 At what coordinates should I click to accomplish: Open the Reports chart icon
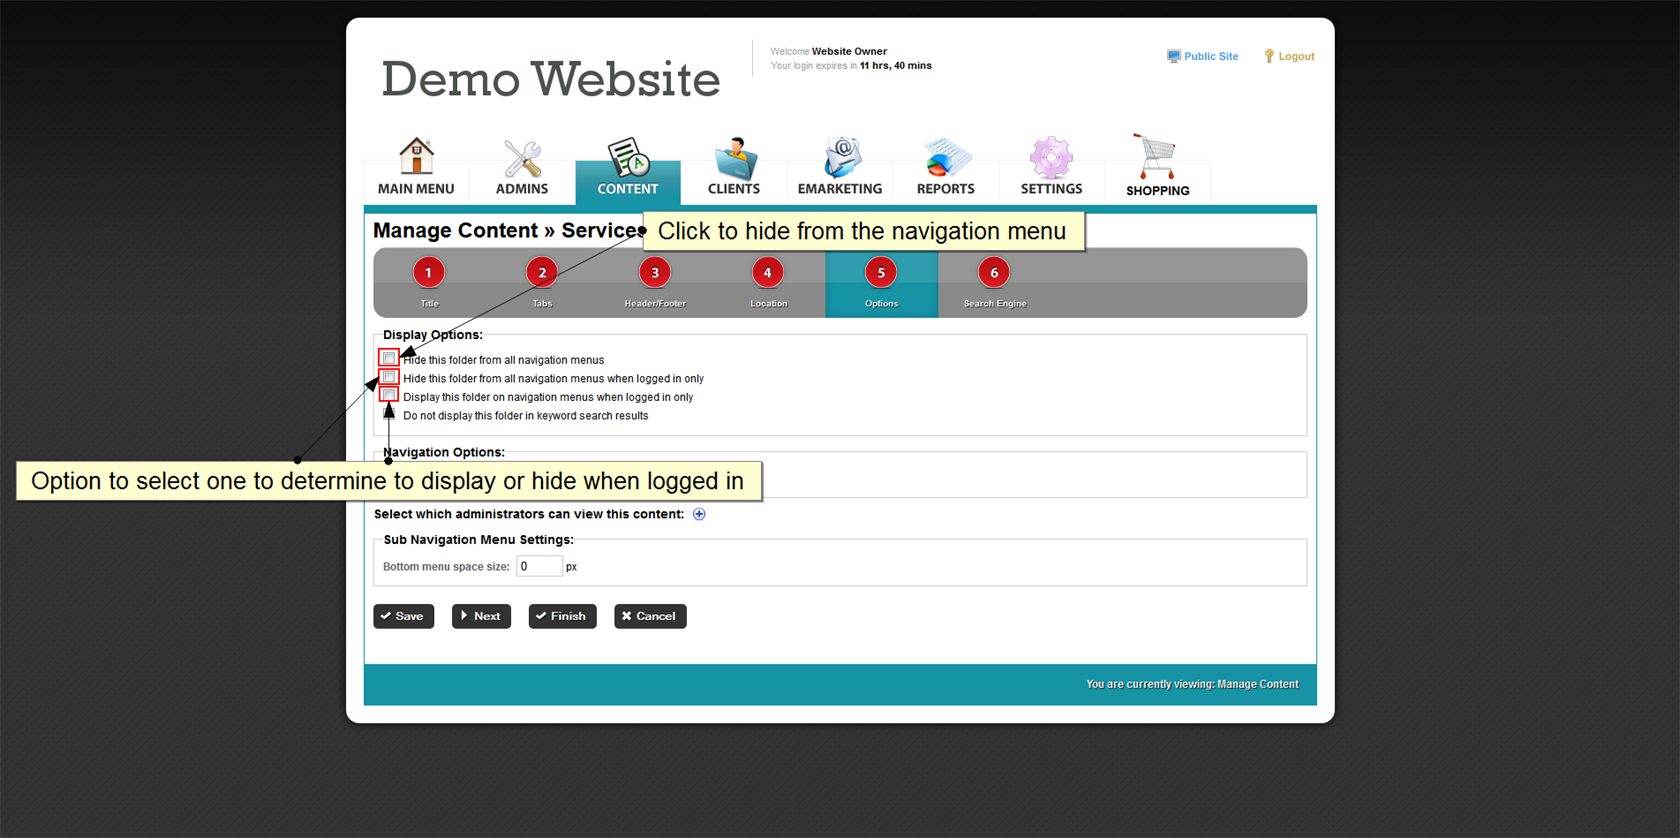pyautogui.click(x=945, y=158)
